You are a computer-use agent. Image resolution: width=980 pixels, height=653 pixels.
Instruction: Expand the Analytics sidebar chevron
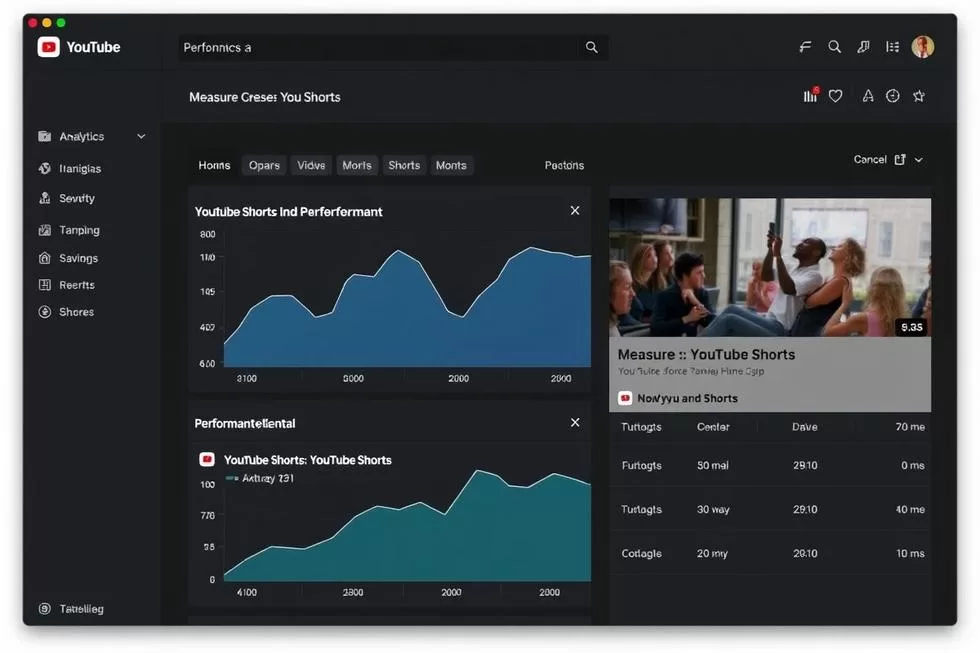pyautogui.click(x=141, y=136)
